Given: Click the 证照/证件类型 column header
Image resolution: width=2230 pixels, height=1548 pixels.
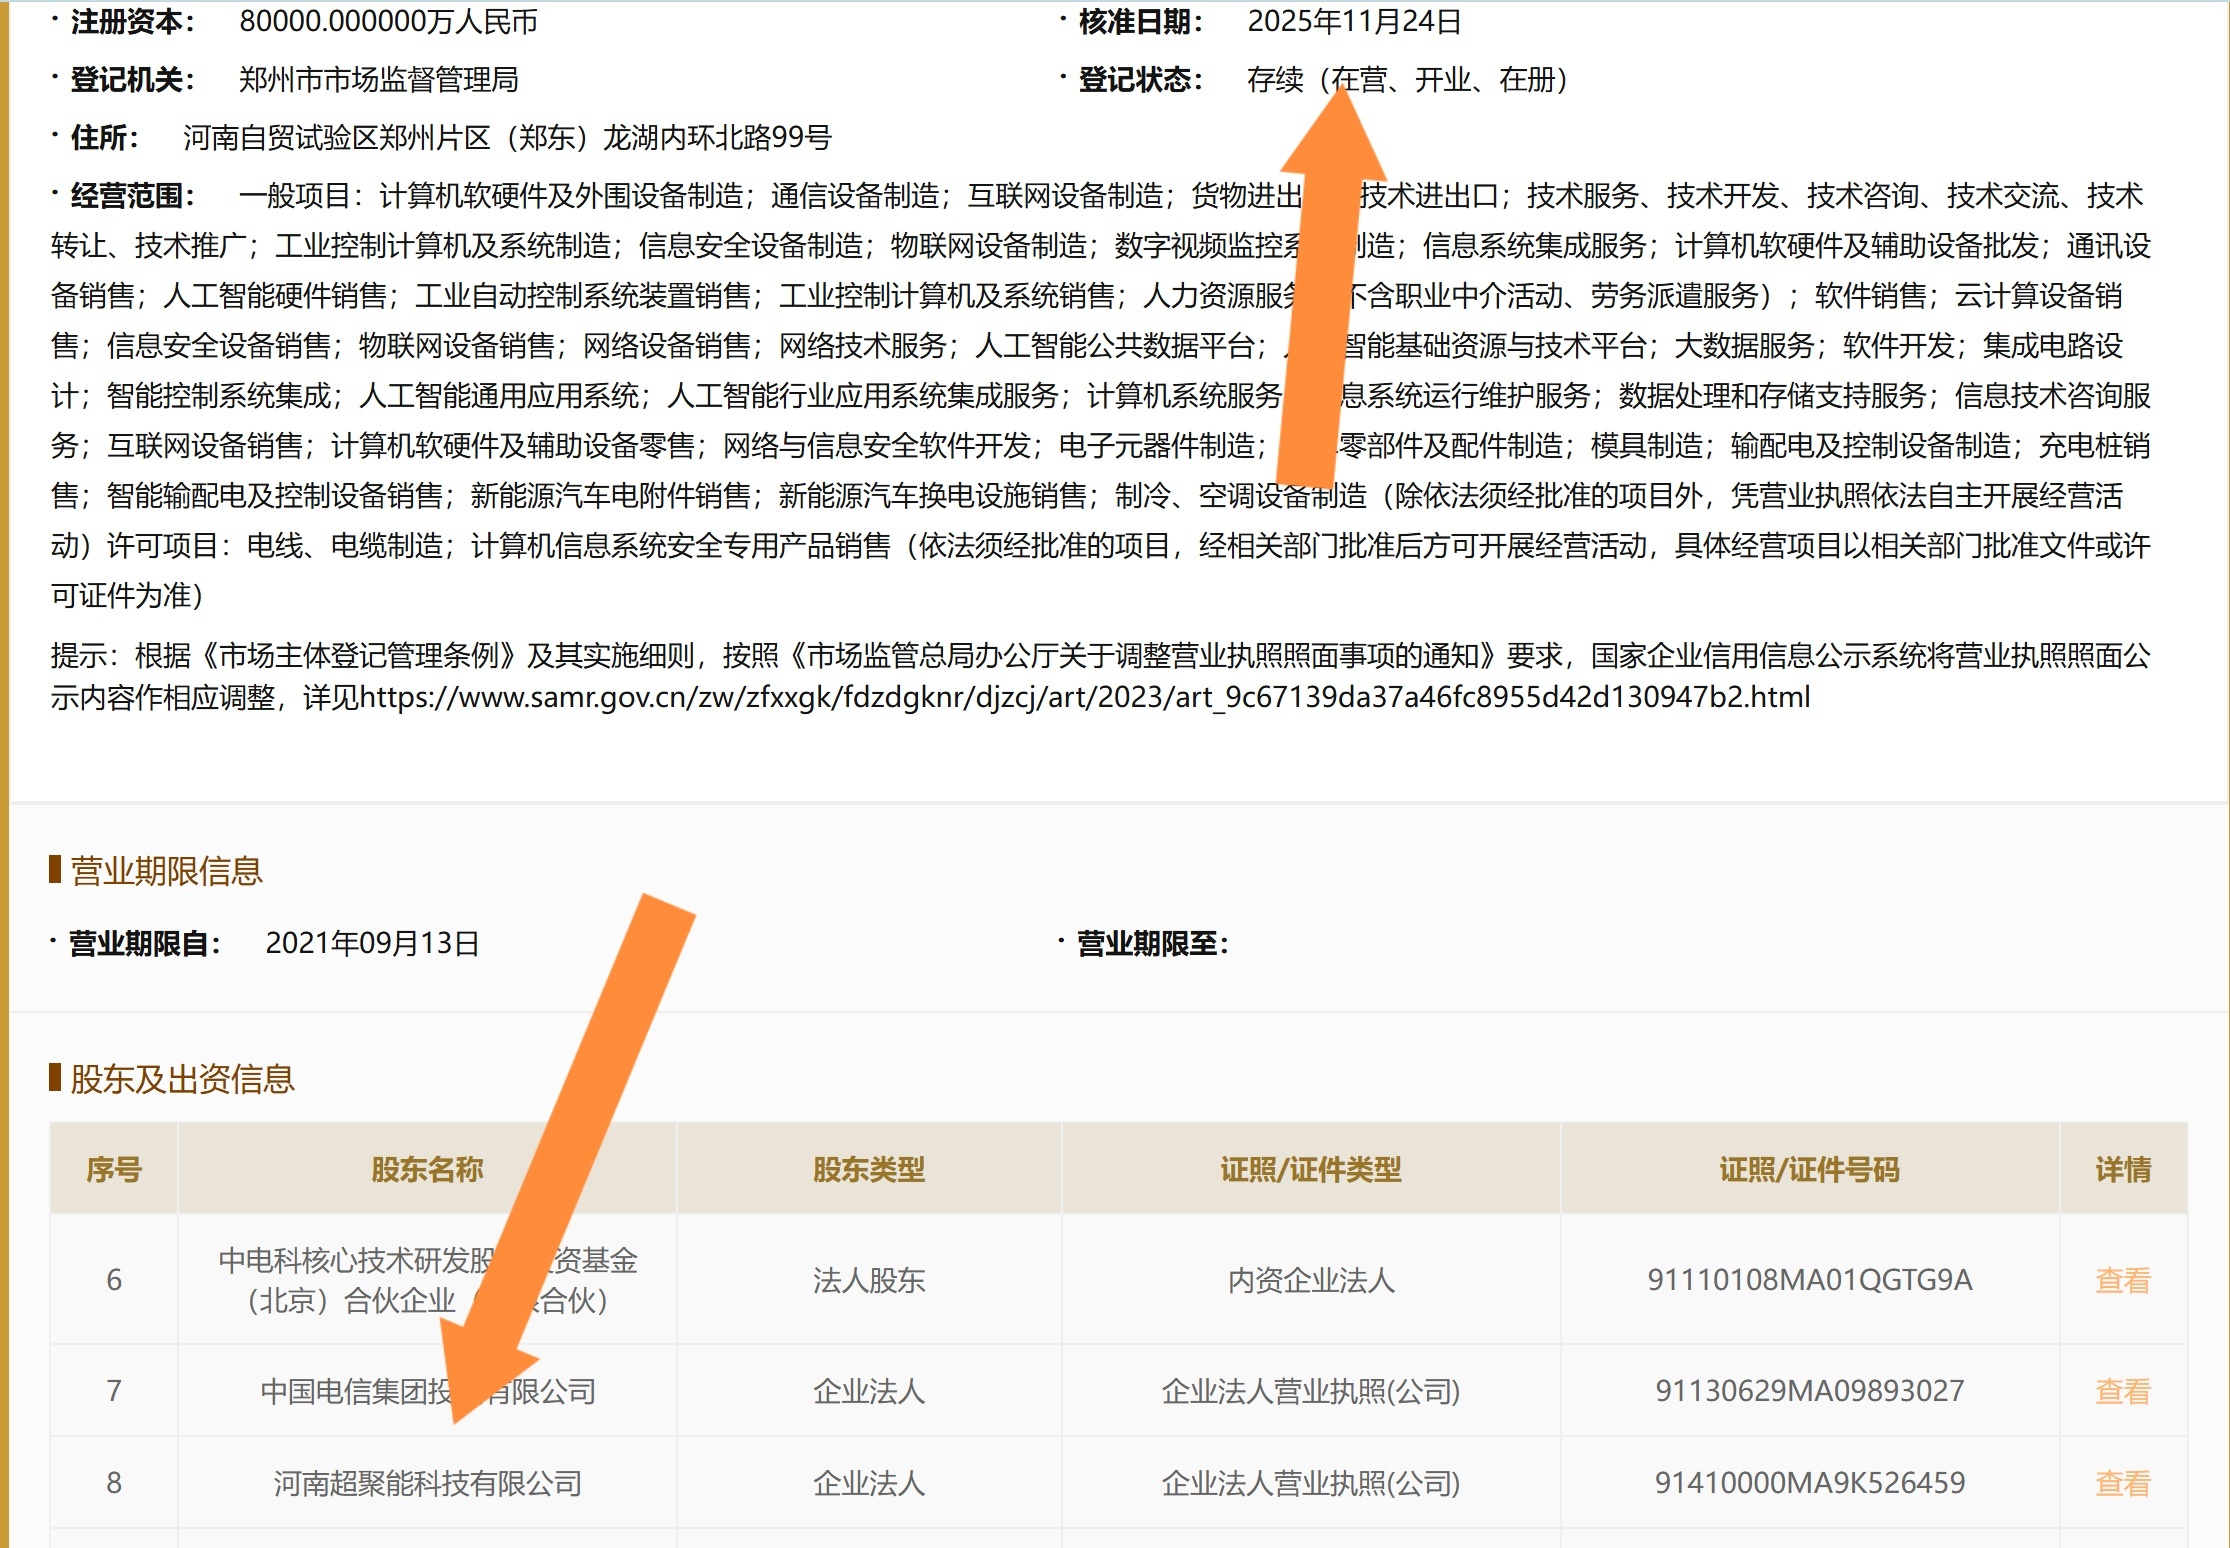Looking at the screenshot, I should (1310, 1169).
